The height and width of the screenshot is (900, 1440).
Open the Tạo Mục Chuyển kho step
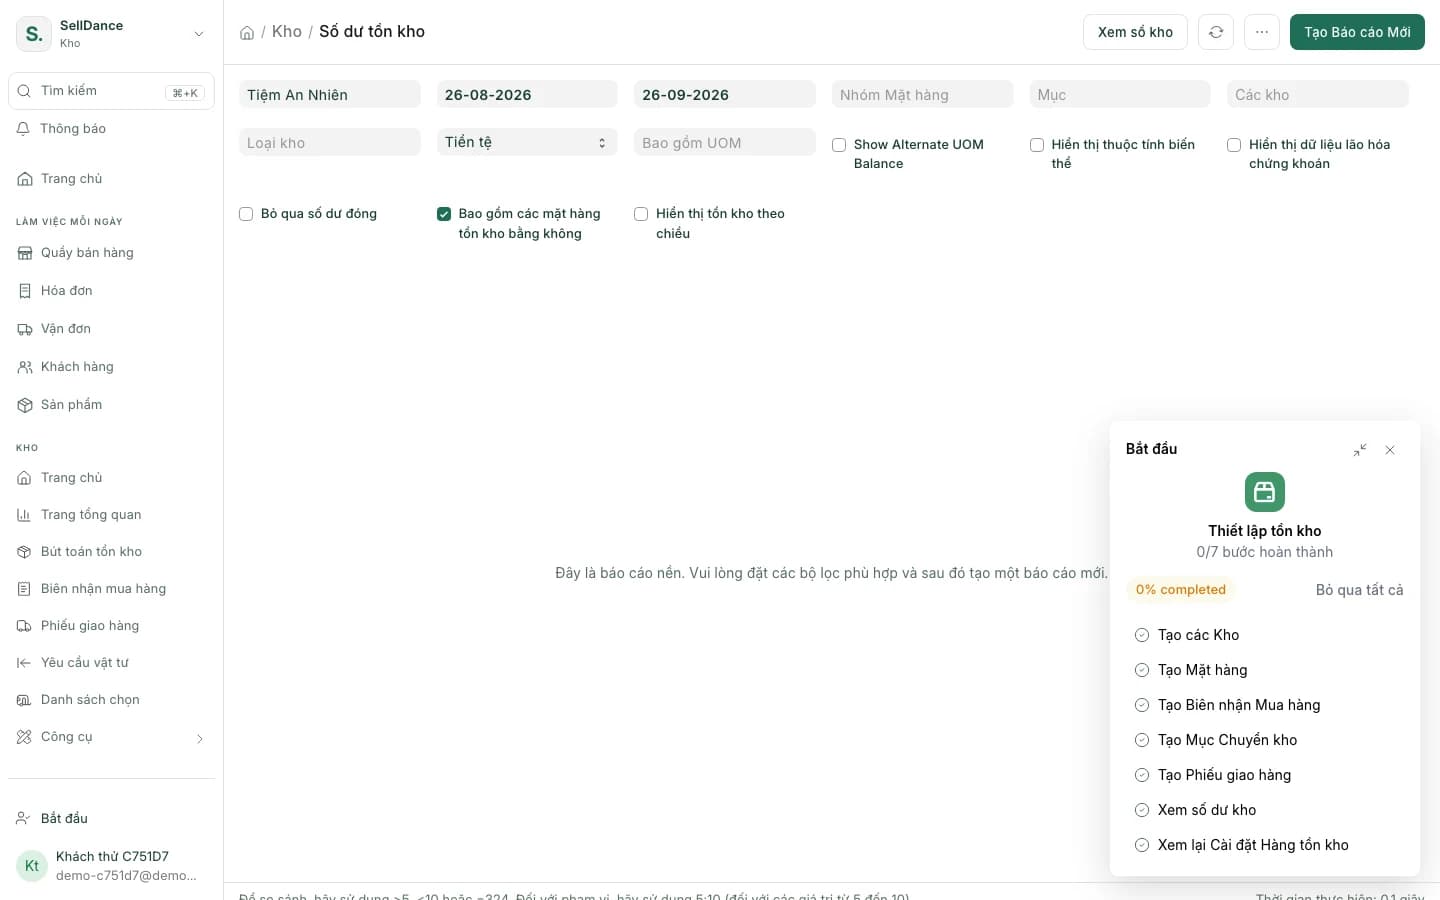[1227, 740]
